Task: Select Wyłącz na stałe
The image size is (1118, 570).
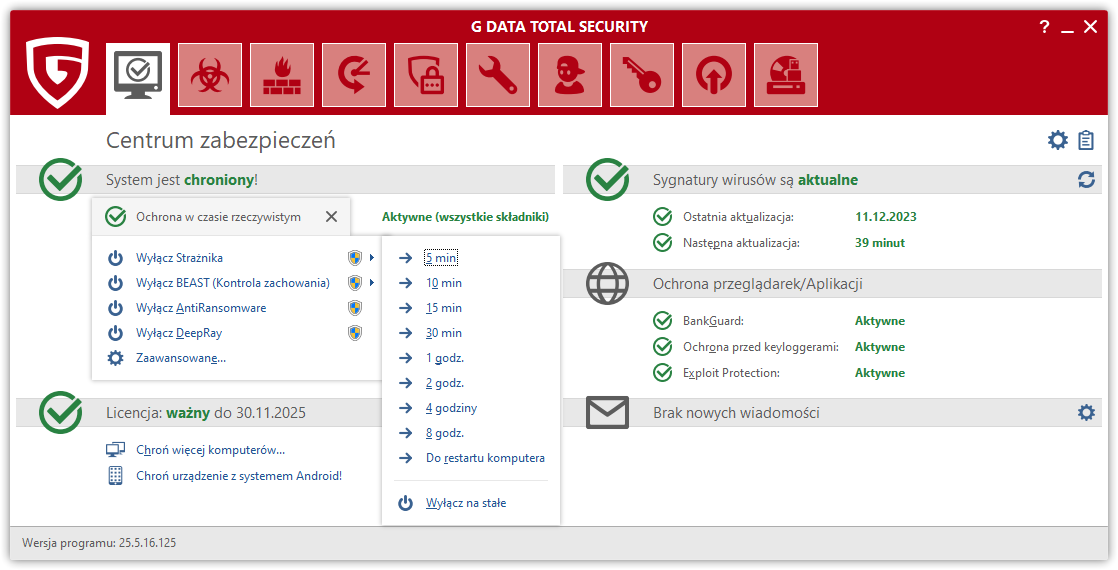Action: (x=466, y=503)
